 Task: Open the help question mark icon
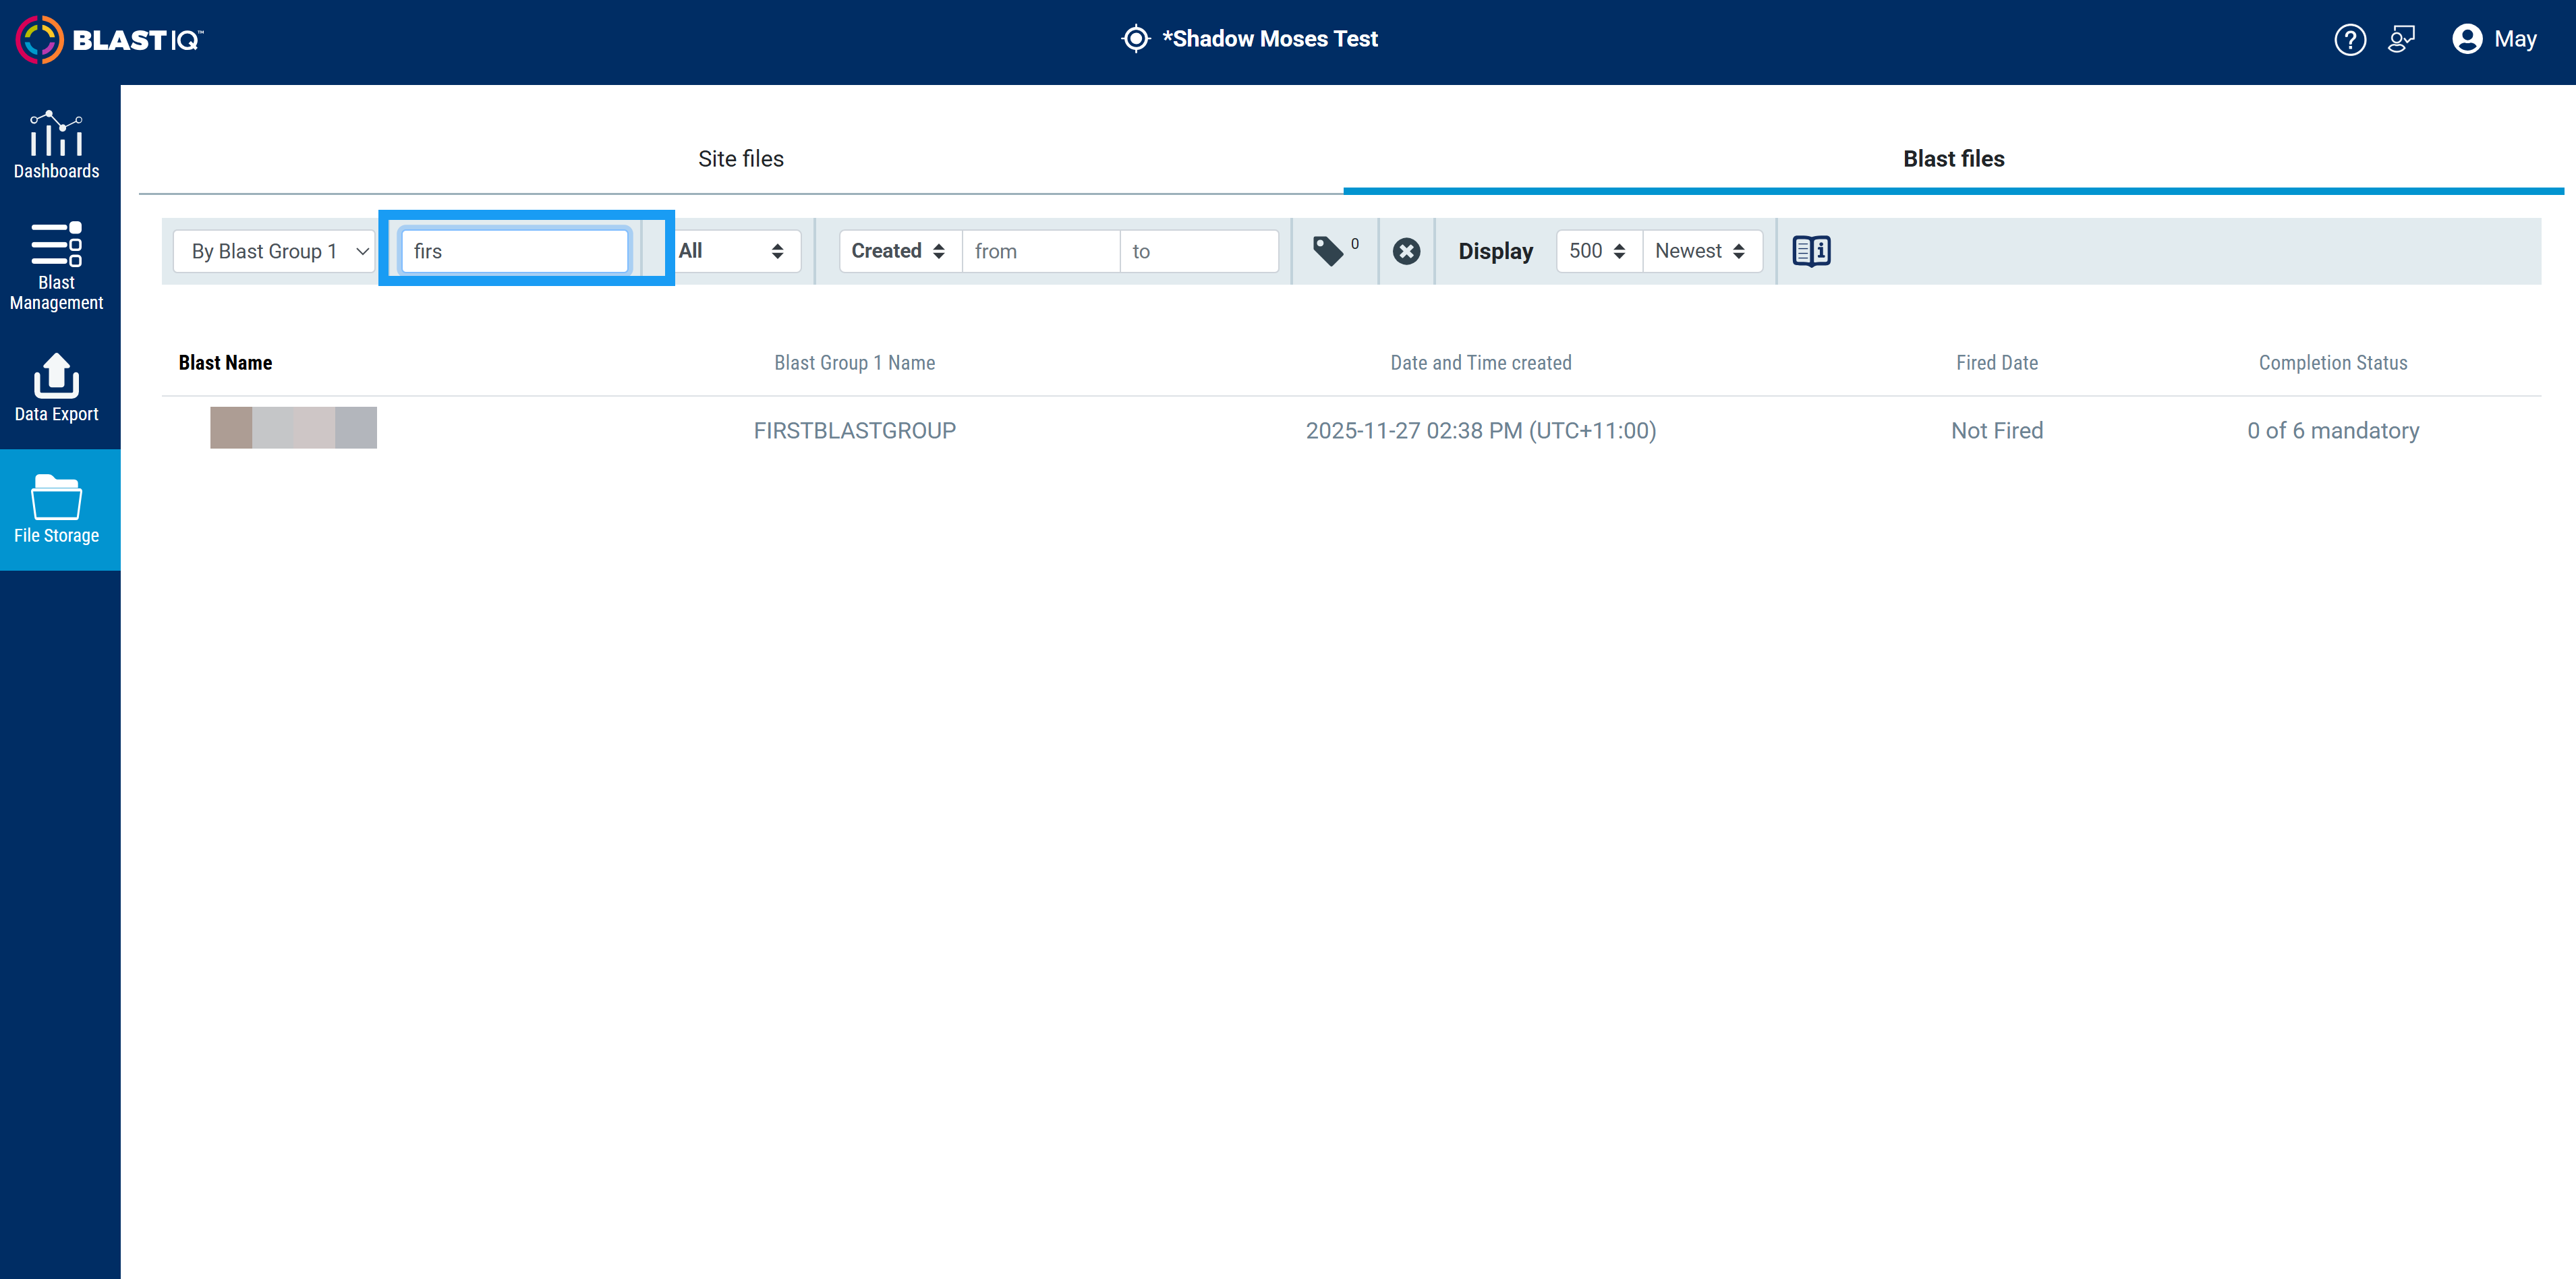2350,40
